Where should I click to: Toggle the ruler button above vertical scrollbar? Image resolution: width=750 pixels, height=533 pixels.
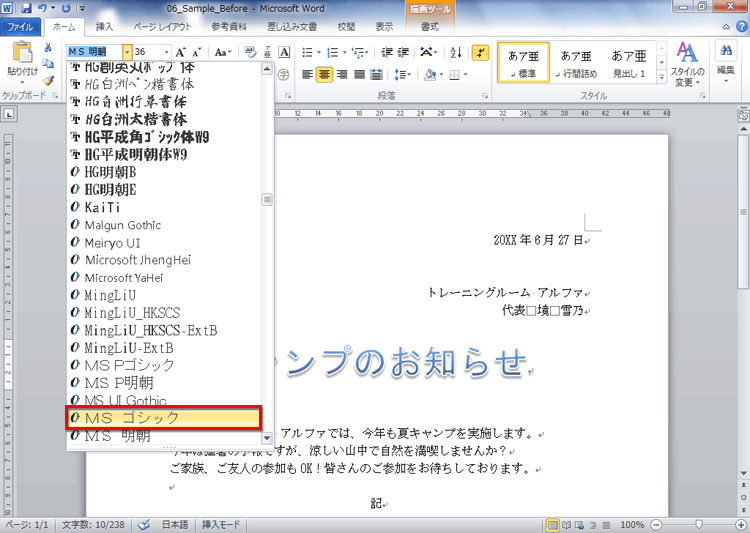[x=743, y=115]
